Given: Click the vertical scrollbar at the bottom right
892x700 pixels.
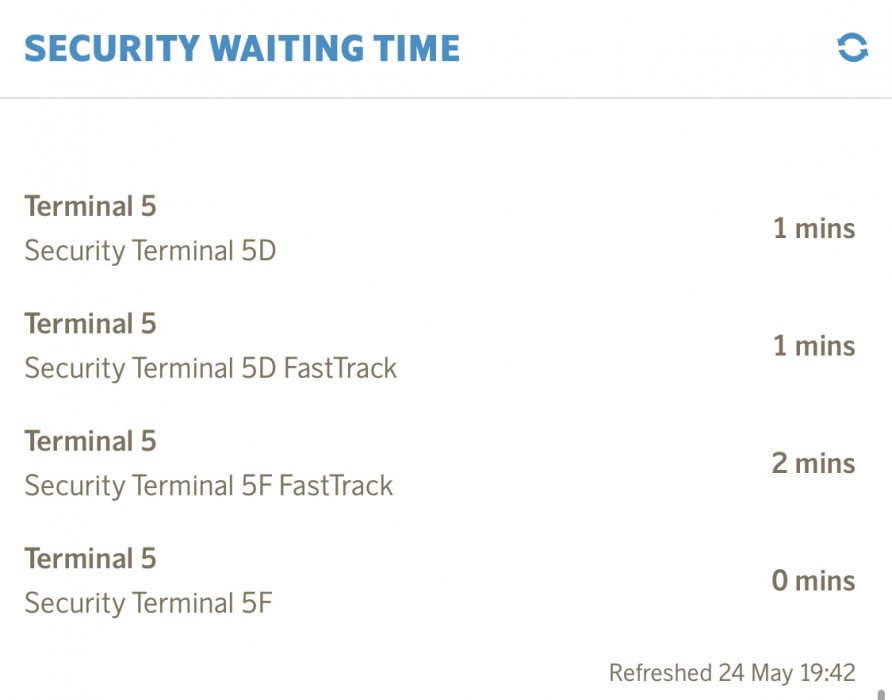Looking at the screenshot, I should (881, 690).
